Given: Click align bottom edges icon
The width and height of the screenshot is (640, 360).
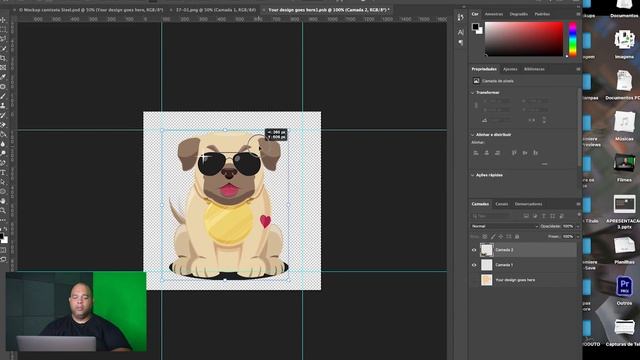Looking at the screenshot, I should coord(536,153).
